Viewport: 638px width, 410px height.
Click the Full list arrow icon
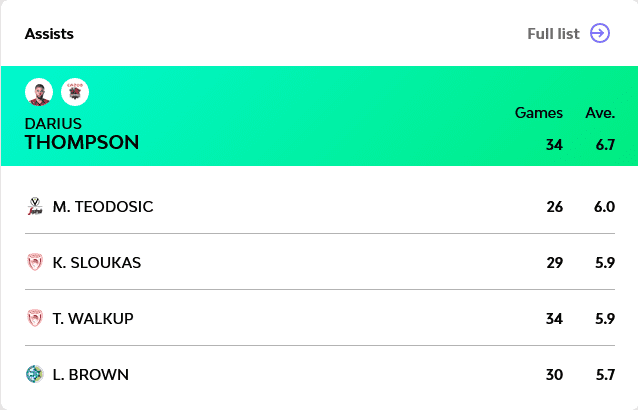point(599,33)
